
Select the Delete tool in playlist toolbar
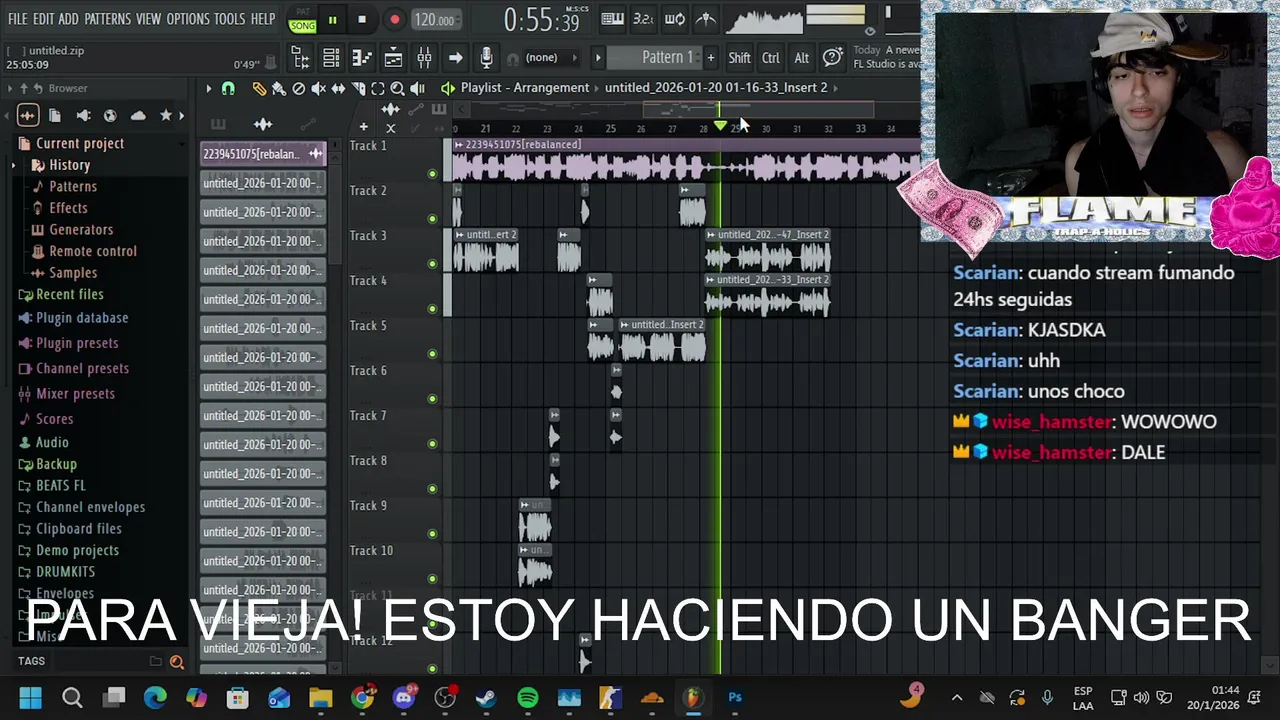pyautogui.click(x=298, y=88)
